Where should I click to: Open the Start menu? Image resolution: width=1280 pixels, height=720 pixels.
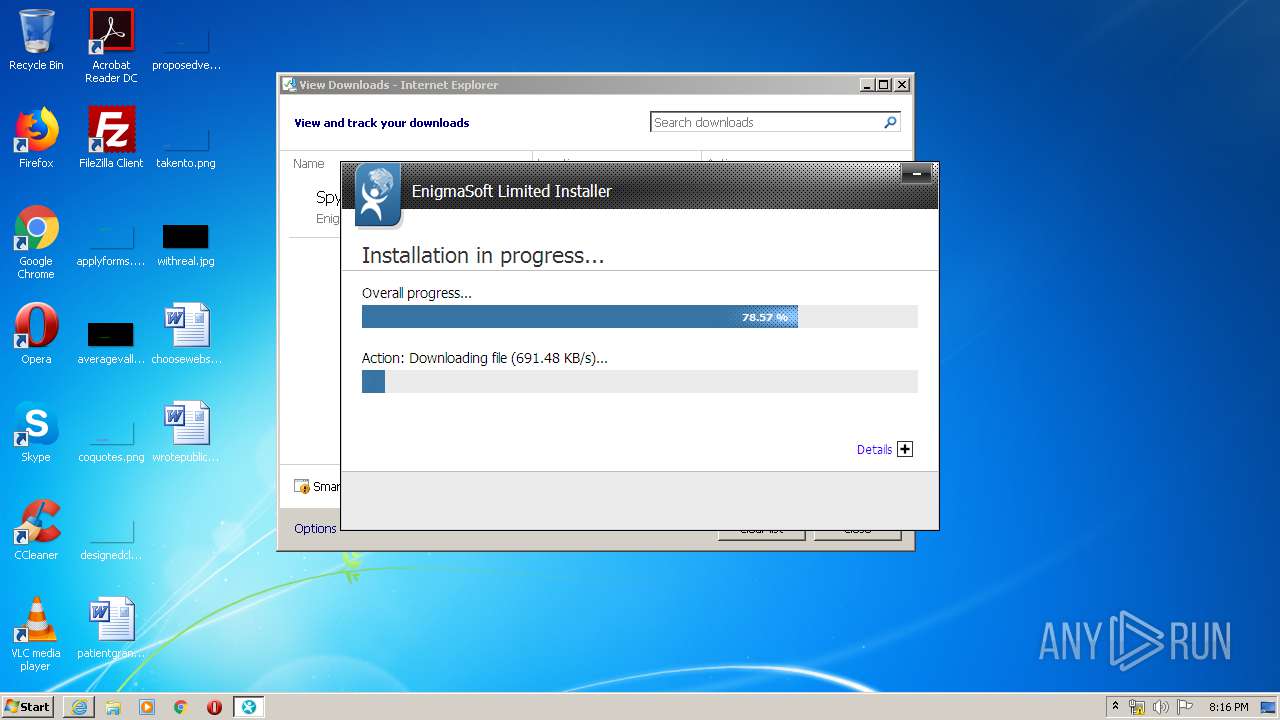[x=27, y=707]
